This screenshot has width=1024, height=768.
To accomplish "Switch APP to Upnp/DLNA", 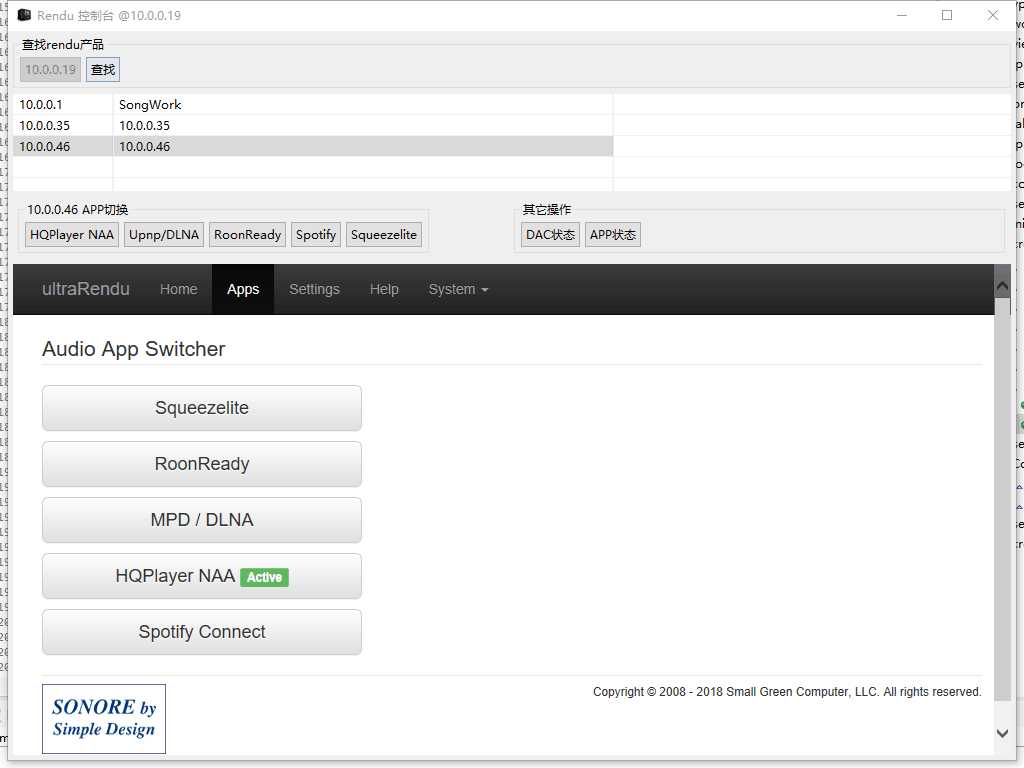I will (x=164, y=234).
